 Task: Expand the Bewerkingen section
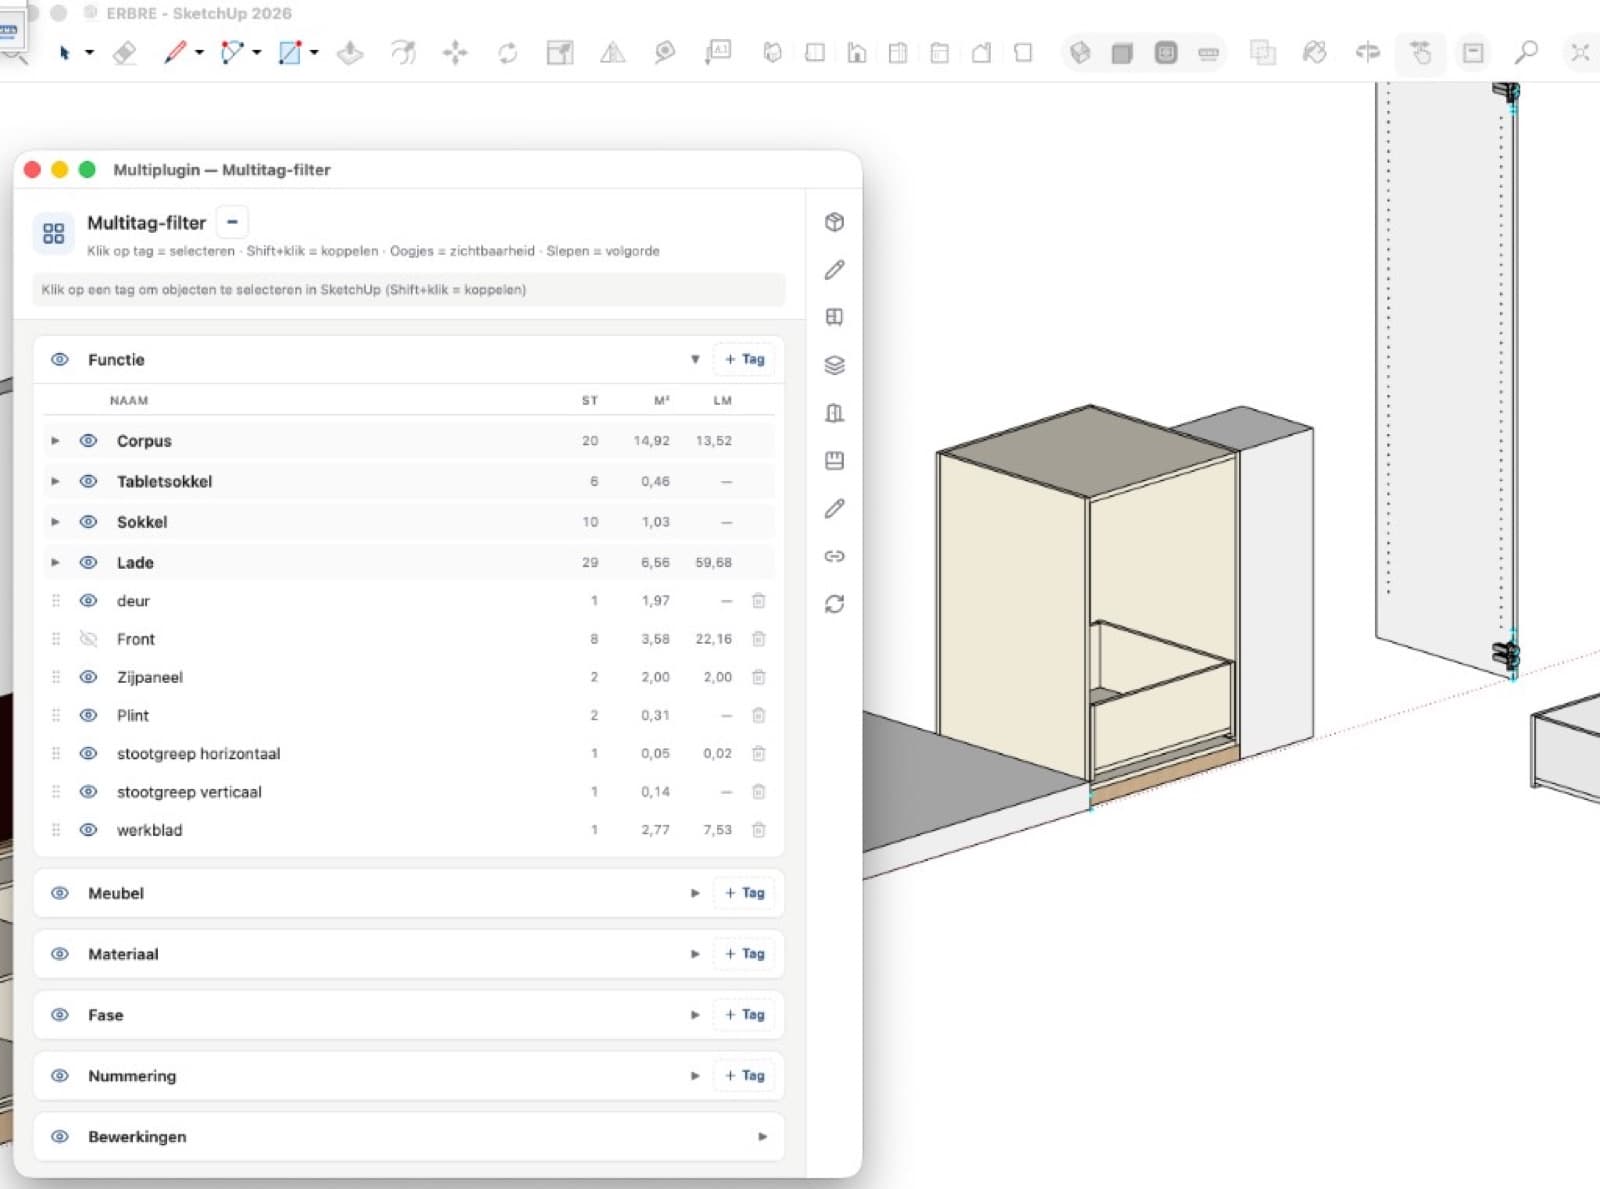pyautogui.click(x=762, y=1137)
